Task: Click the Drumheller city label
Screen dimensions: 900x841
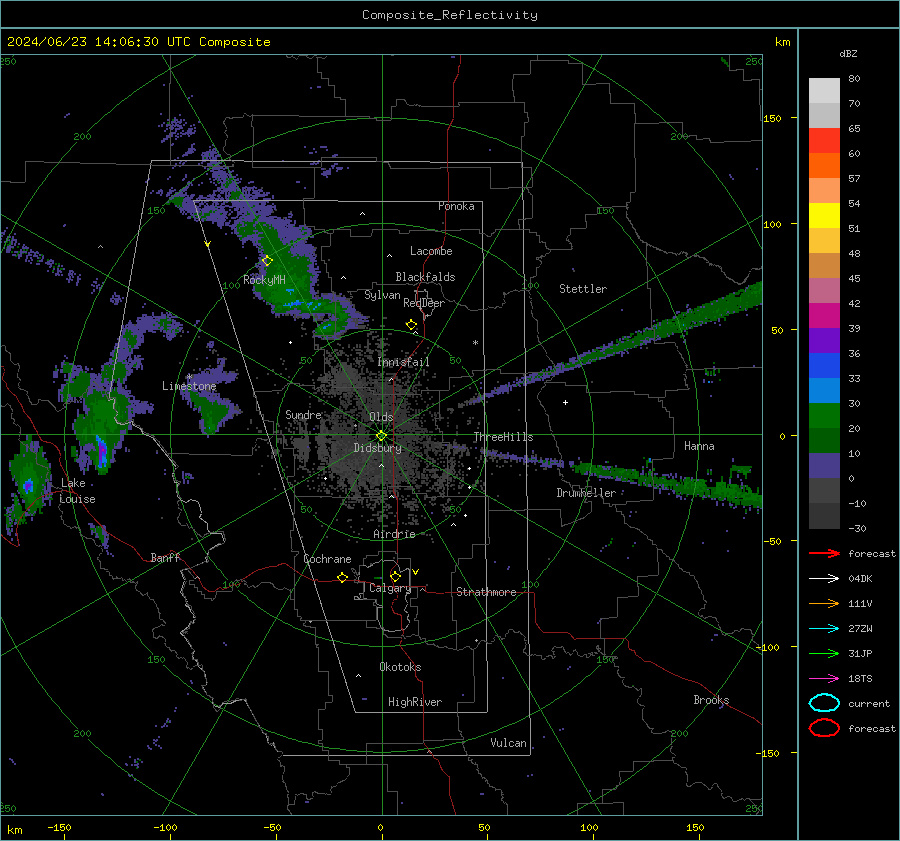Action: click(586, 493)
